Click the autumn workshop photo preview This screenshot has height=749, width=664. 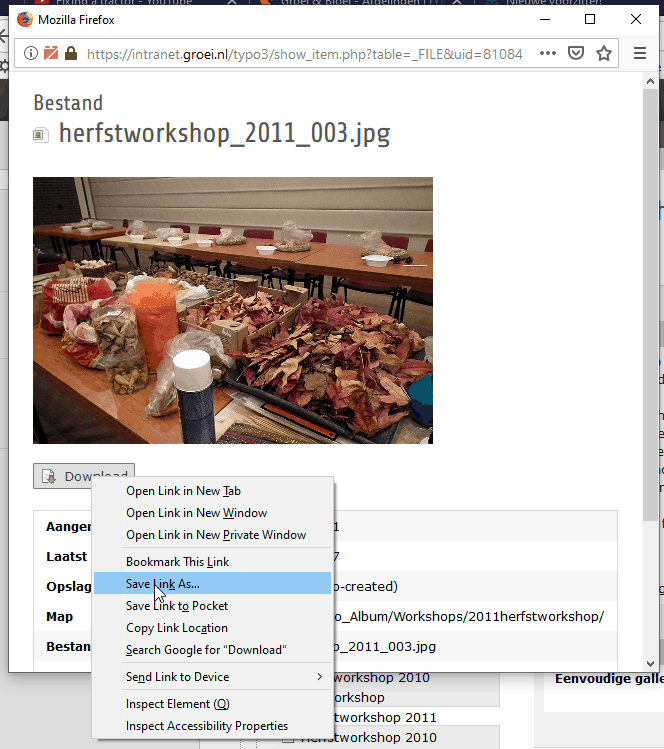click(232, 310)
